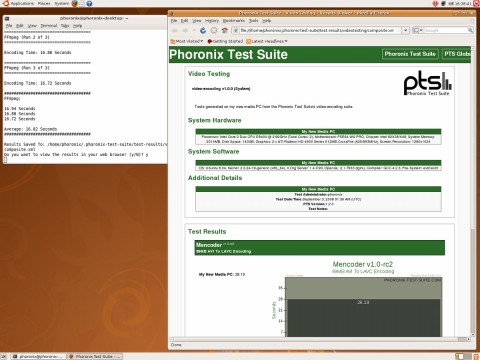Open the Help menu in Firefox
This screenshot has width=480, height=360.
tap(266, 21)
